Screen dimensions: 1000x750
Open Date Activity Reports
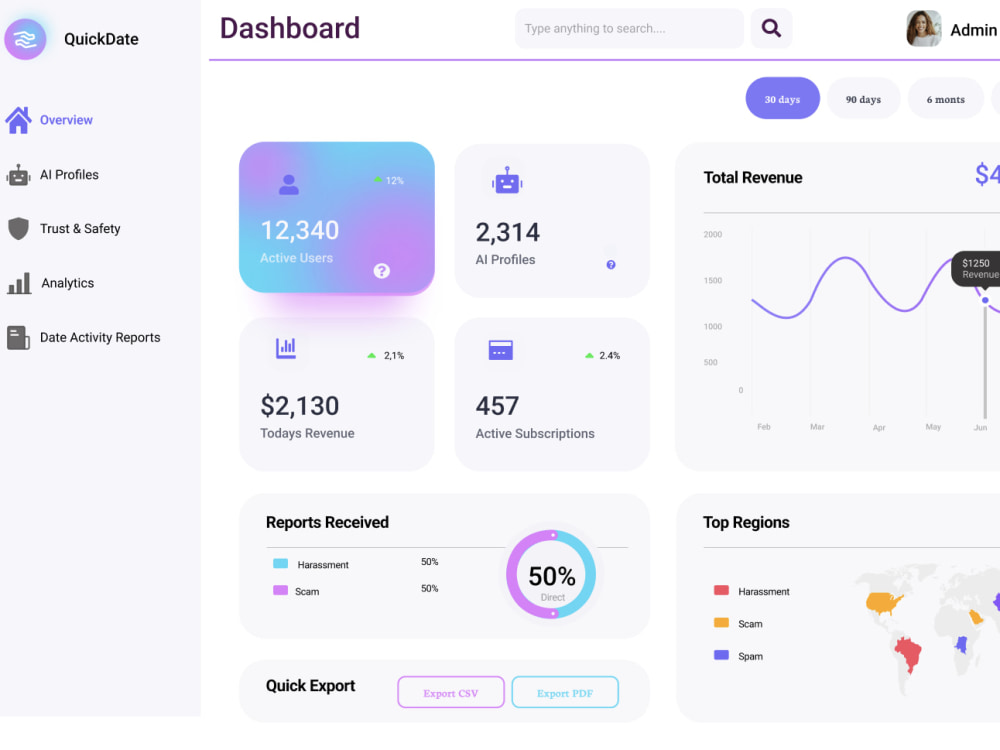click(100, 337)
